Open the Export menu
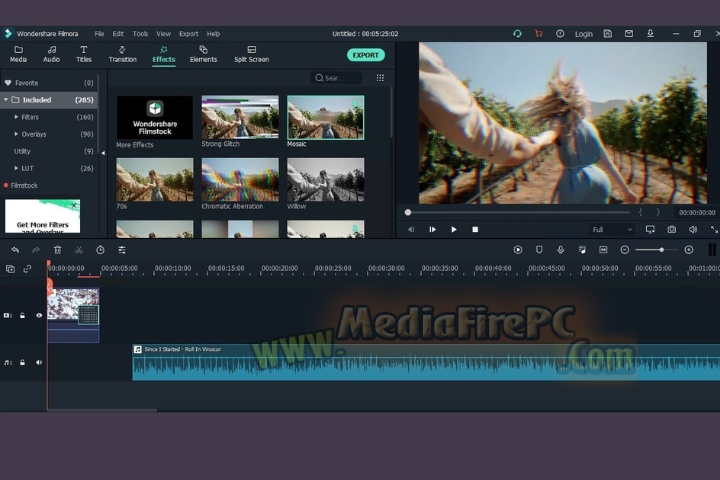 pos(189,34)
